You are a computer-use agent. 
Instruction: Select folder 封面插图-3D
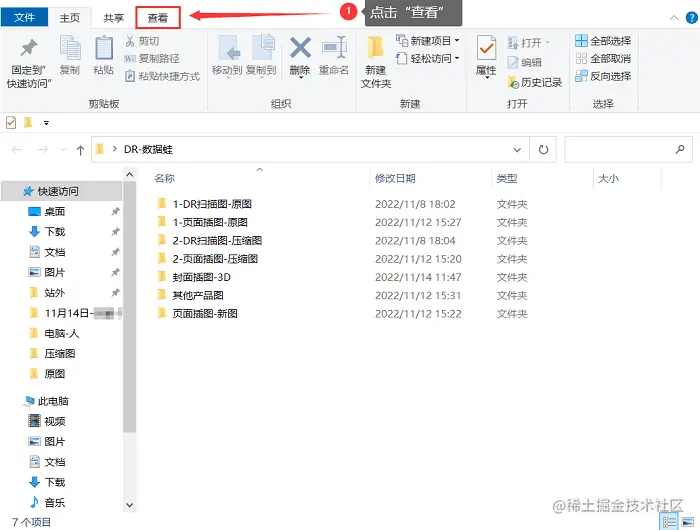click(201, 277)
